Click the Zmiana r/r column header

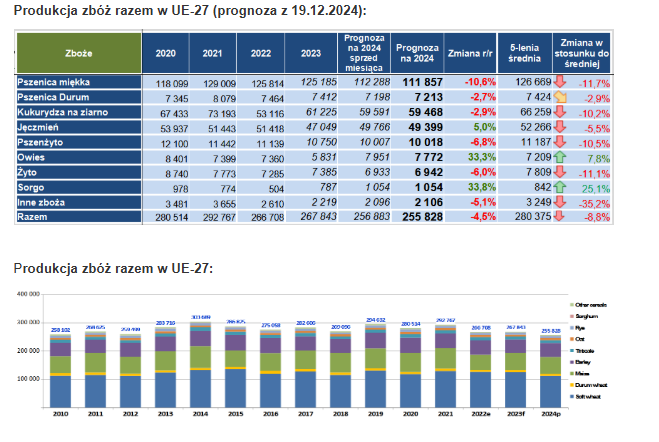pos(470,52)
